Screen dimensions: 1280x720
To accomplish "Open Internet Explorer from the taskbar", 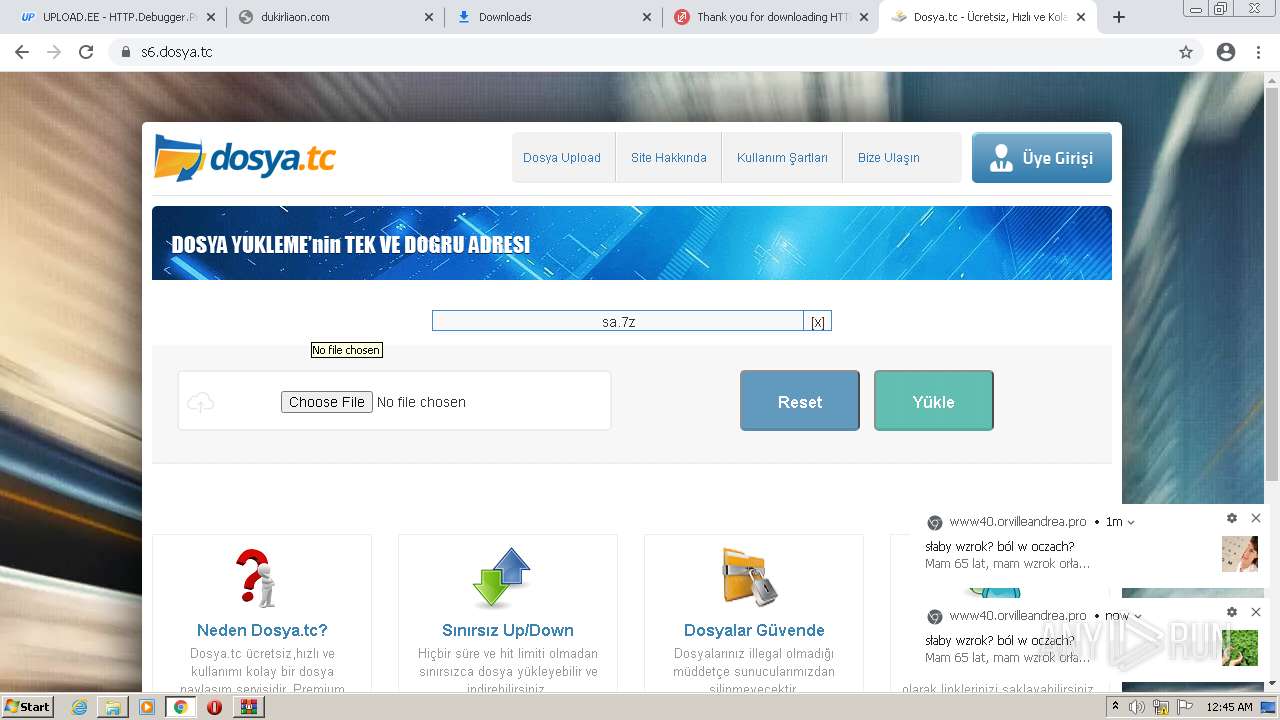I will tap(79, 707).
